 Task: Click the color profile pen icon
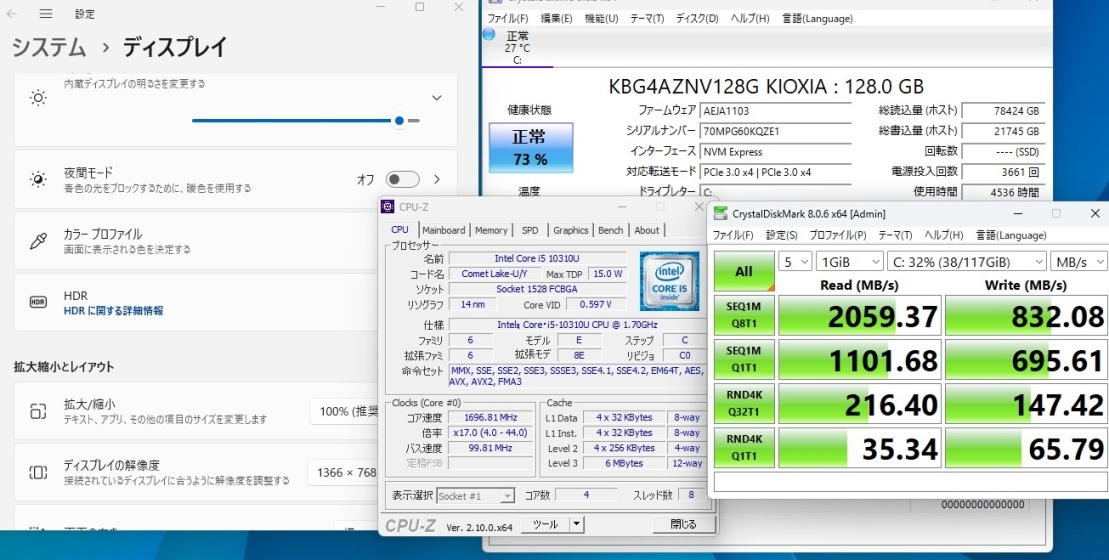pos(38,240)
